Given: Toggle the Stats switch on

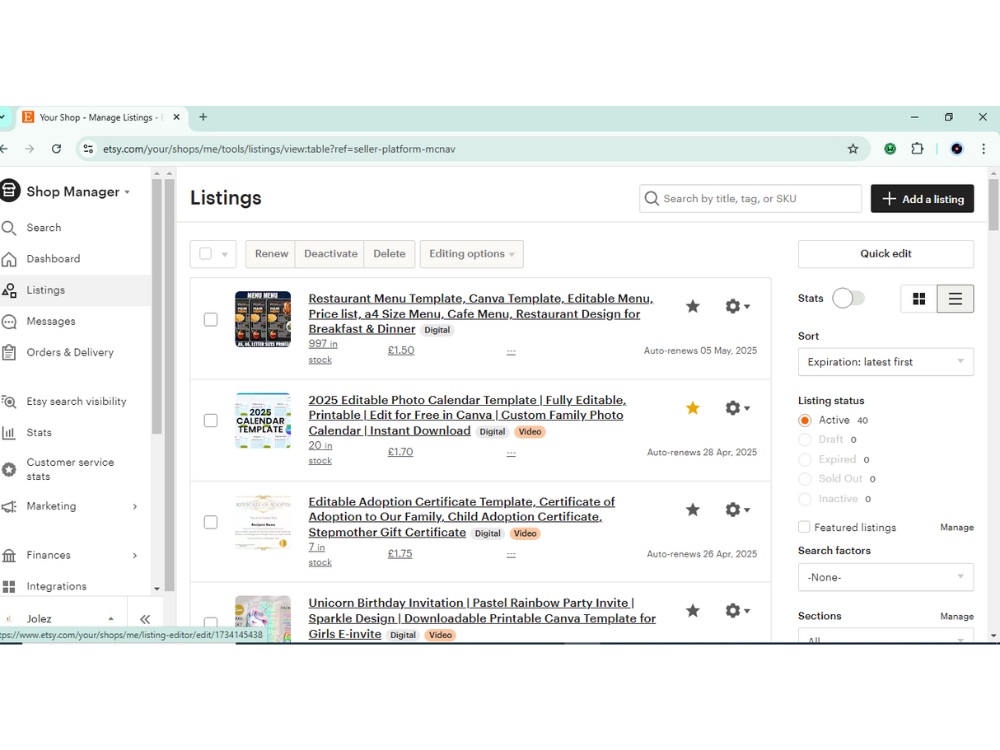Looking at the screenshot, I should click(848, 298).
